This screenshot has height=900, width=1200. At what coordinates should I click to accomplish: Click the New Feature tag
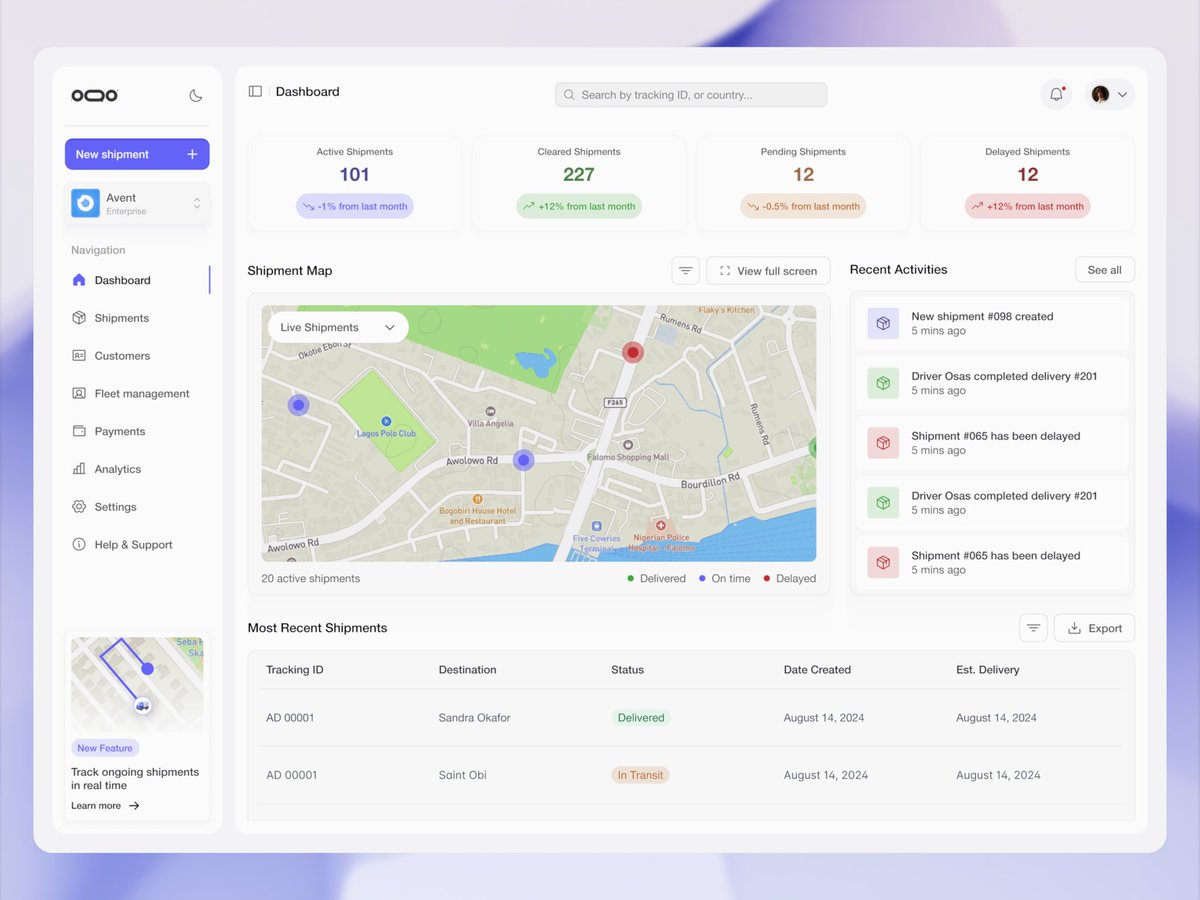[x=105, y=748]
